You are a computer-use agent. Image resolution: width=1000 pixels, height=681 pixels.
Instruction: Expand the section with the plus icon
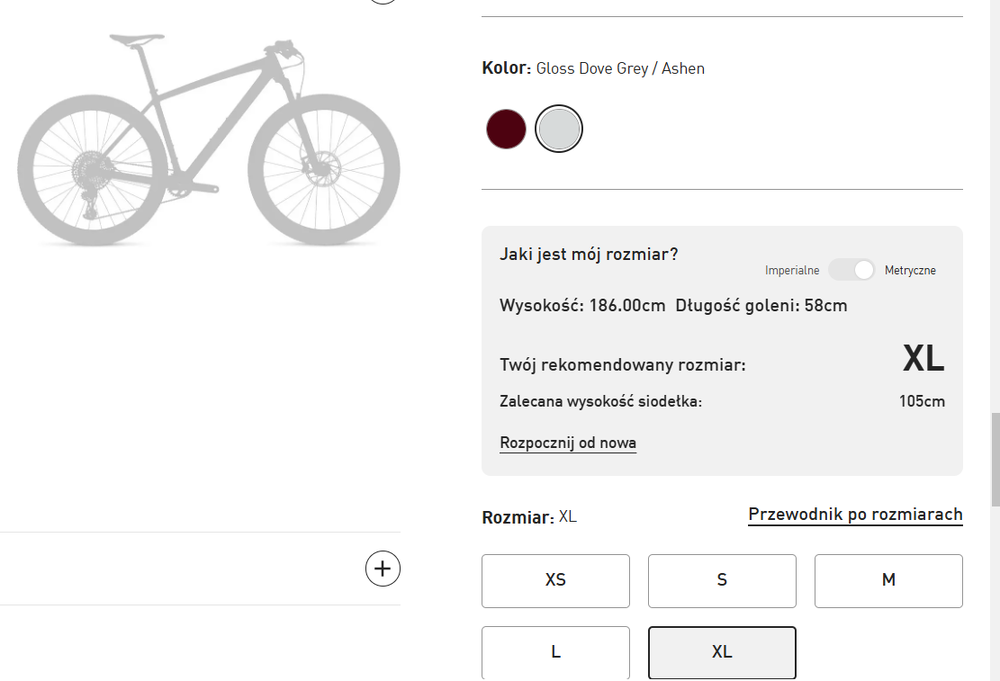tap(382, 569)
